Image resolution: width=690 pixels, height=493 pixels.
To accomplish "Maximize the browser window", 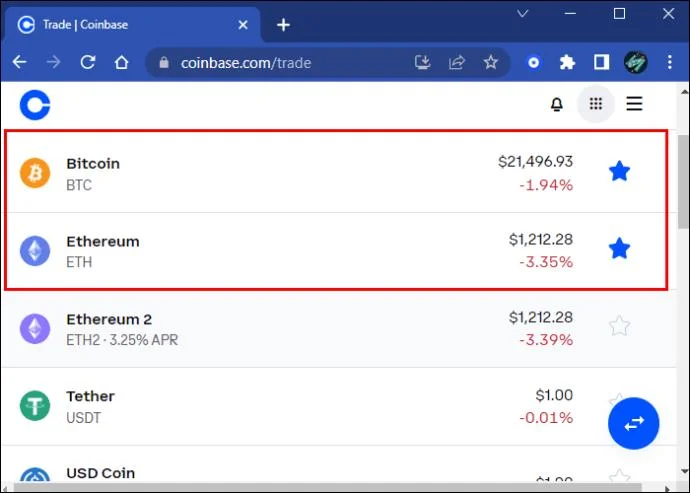I will point(619,14).
